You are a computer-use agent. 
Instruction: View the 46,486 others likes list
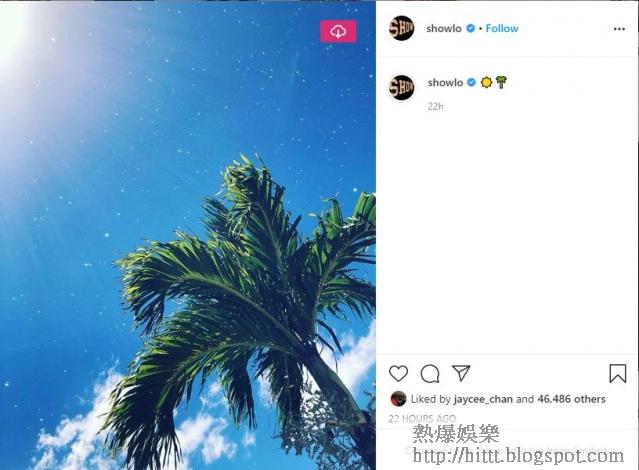tap(571, 399)
